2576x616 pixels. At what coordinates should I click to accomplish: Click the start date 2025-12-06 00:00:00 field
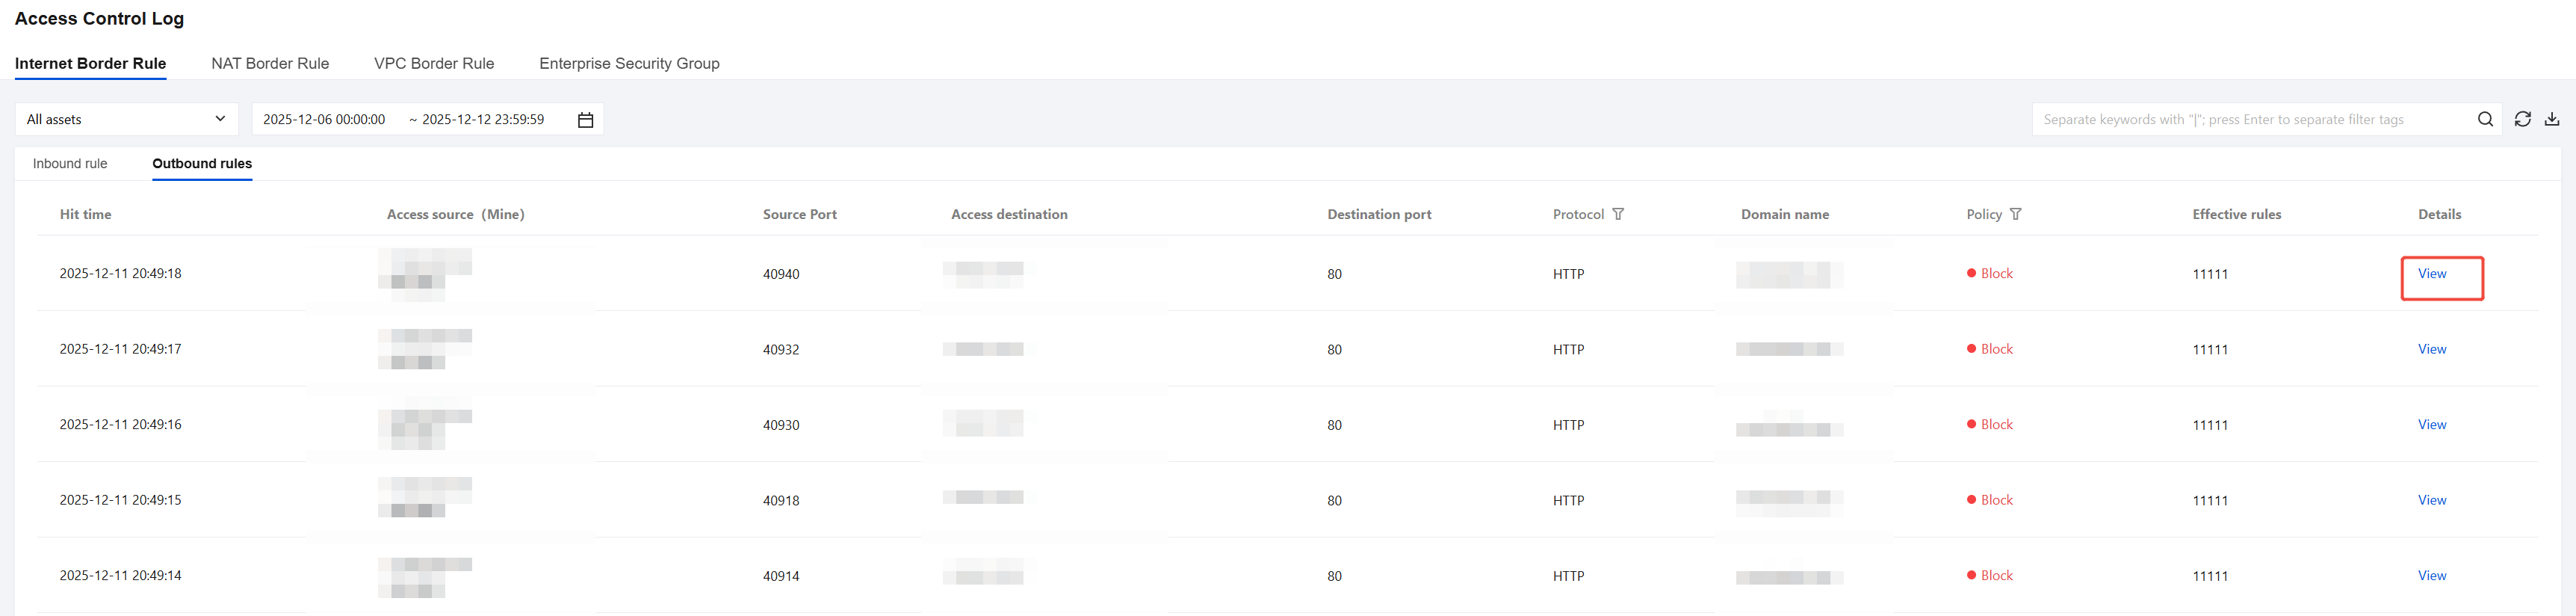tap(324, 120)
